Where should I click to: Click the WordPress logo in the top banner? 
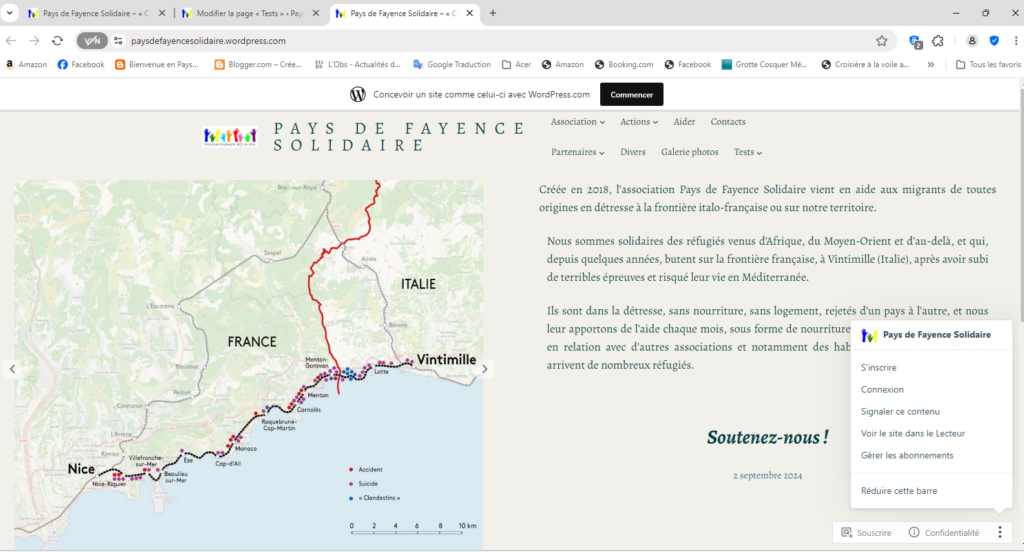358,95
